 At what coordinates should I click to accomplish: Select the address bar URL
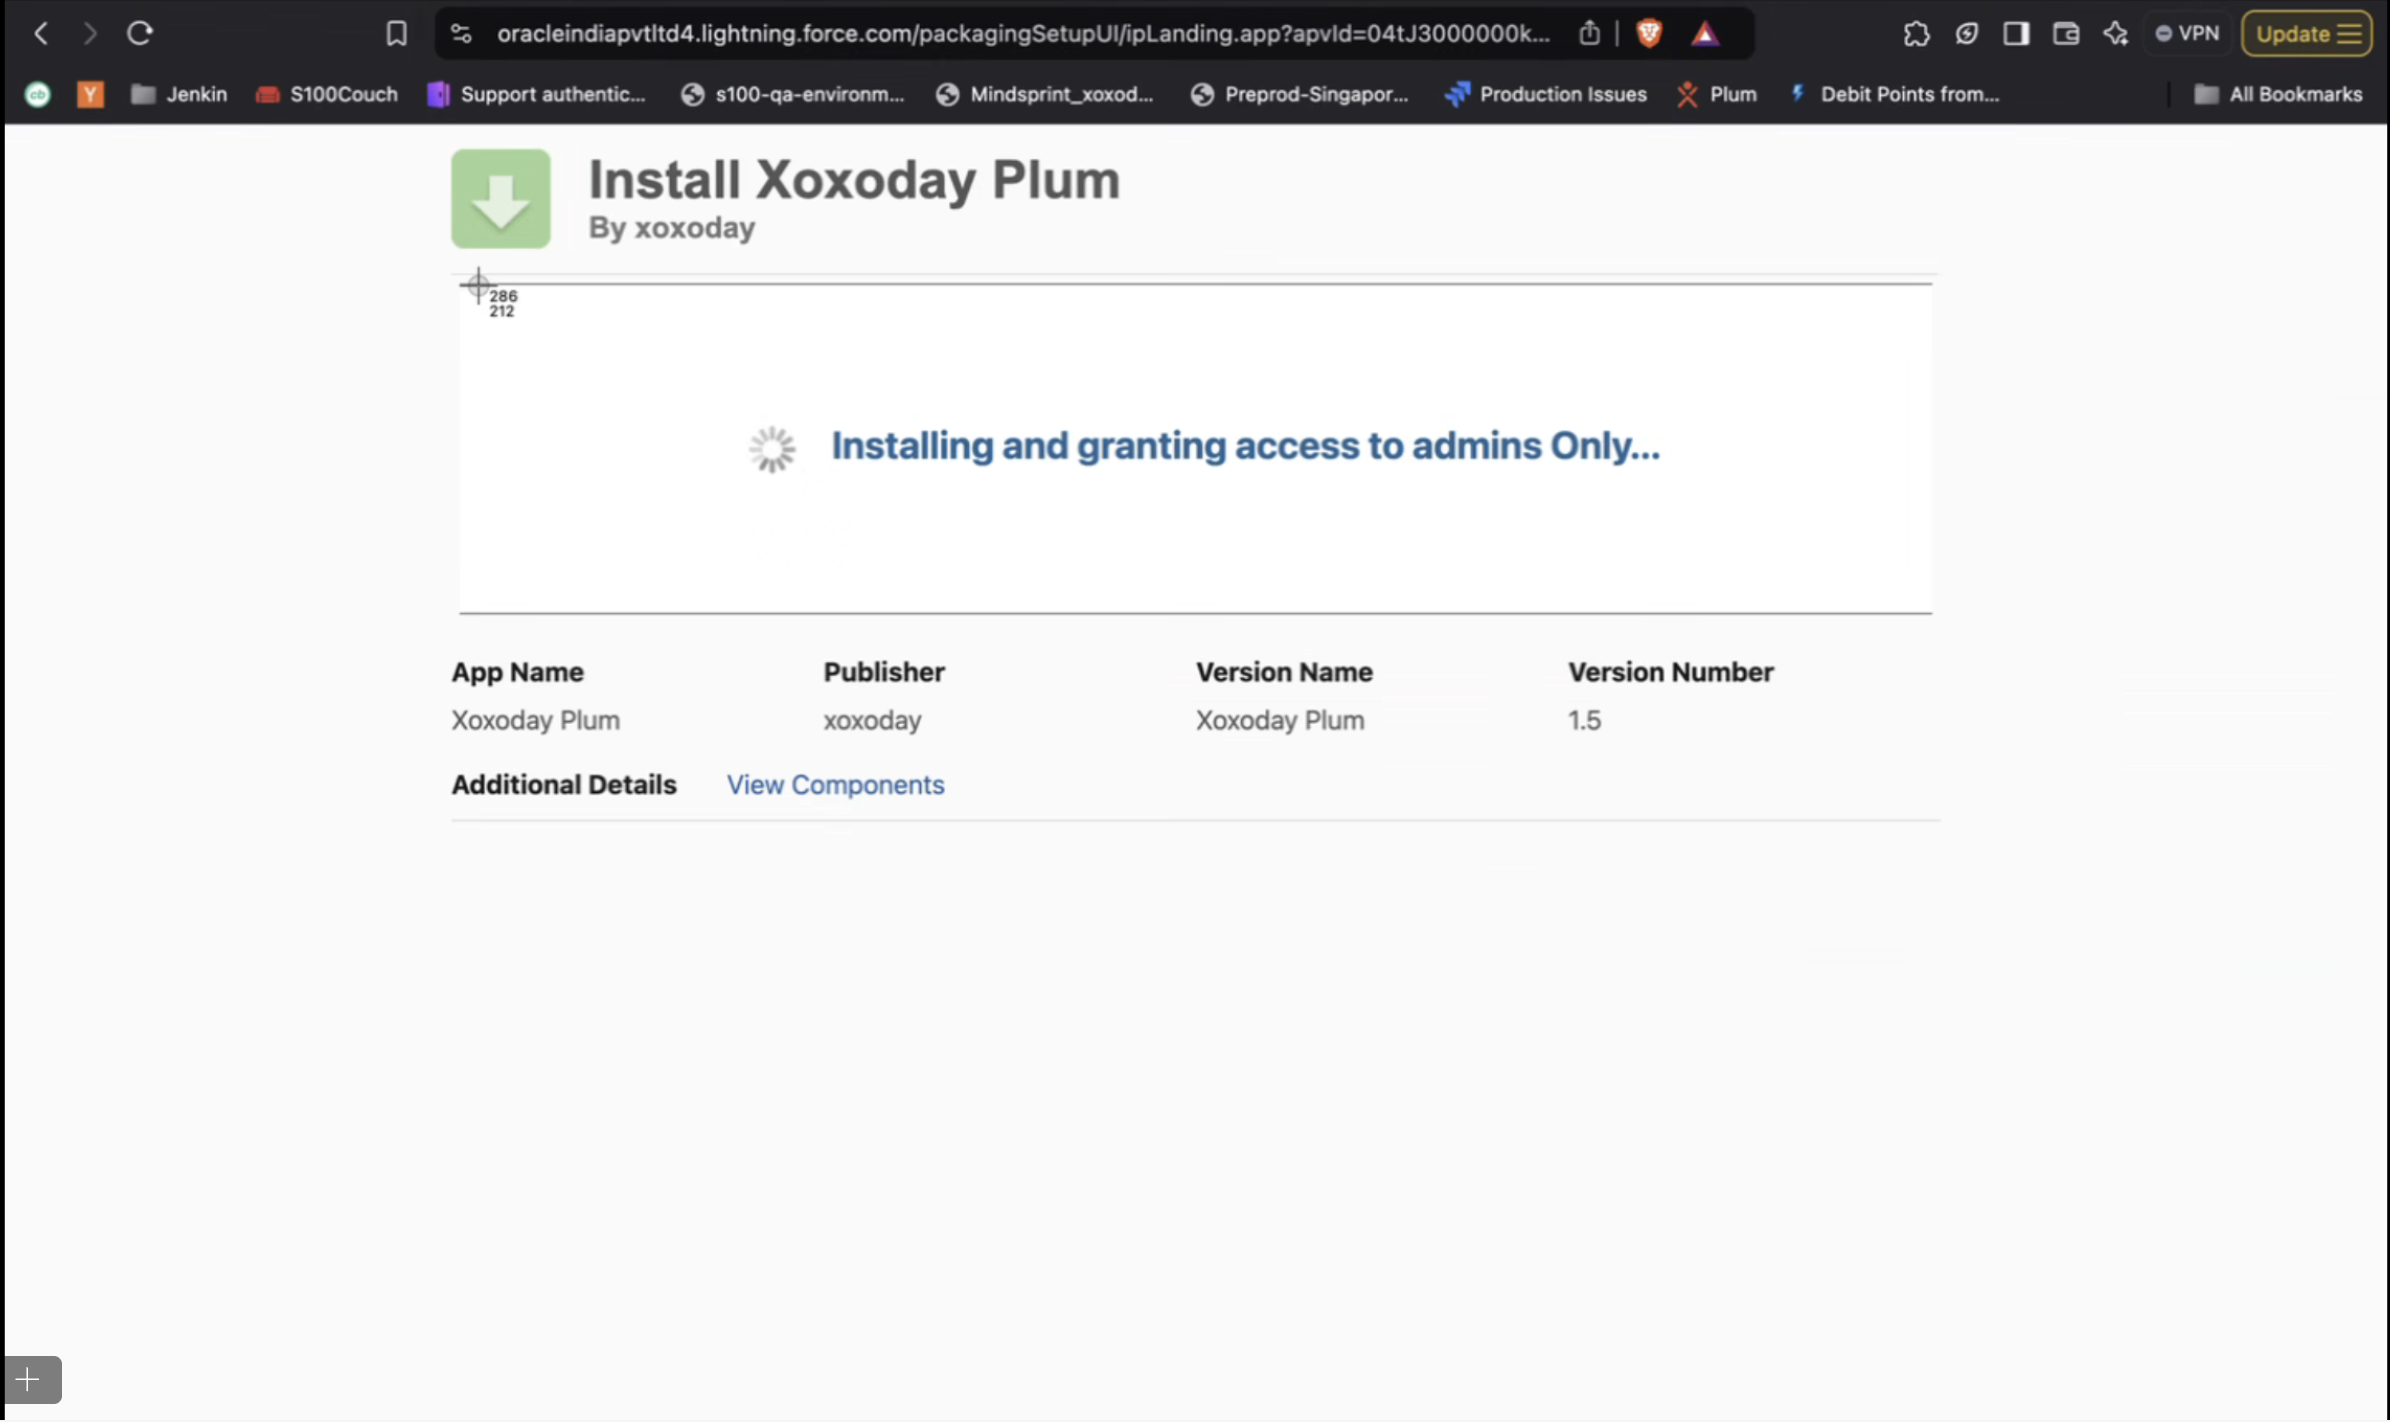coord(1023,33)
